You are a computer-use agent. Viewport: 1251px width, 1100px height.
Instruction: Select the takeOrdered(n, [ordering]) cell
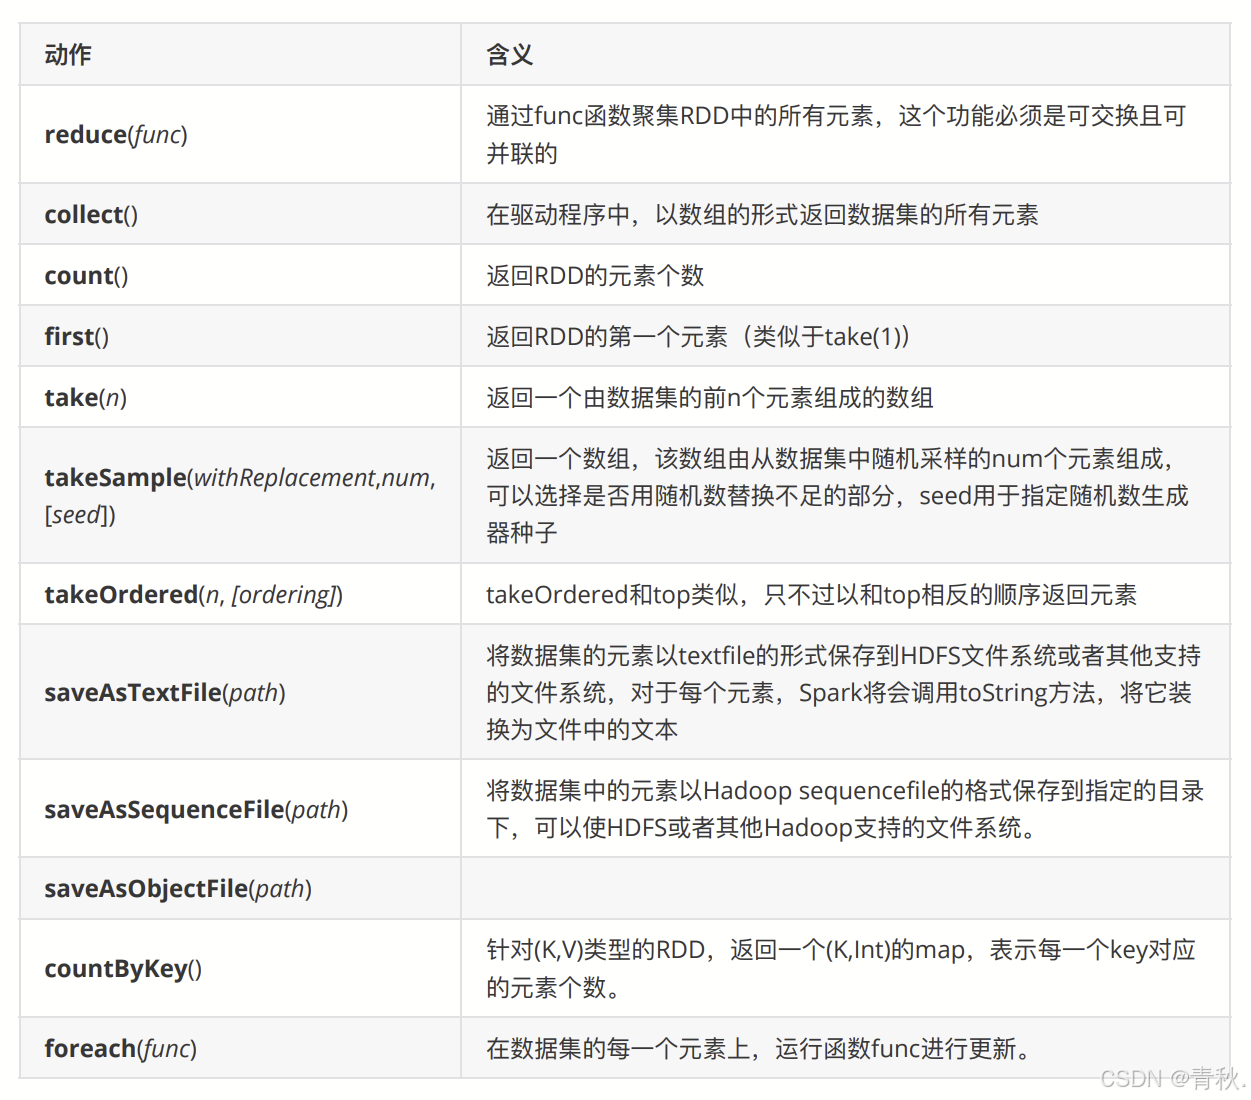[x=193, y=595]
